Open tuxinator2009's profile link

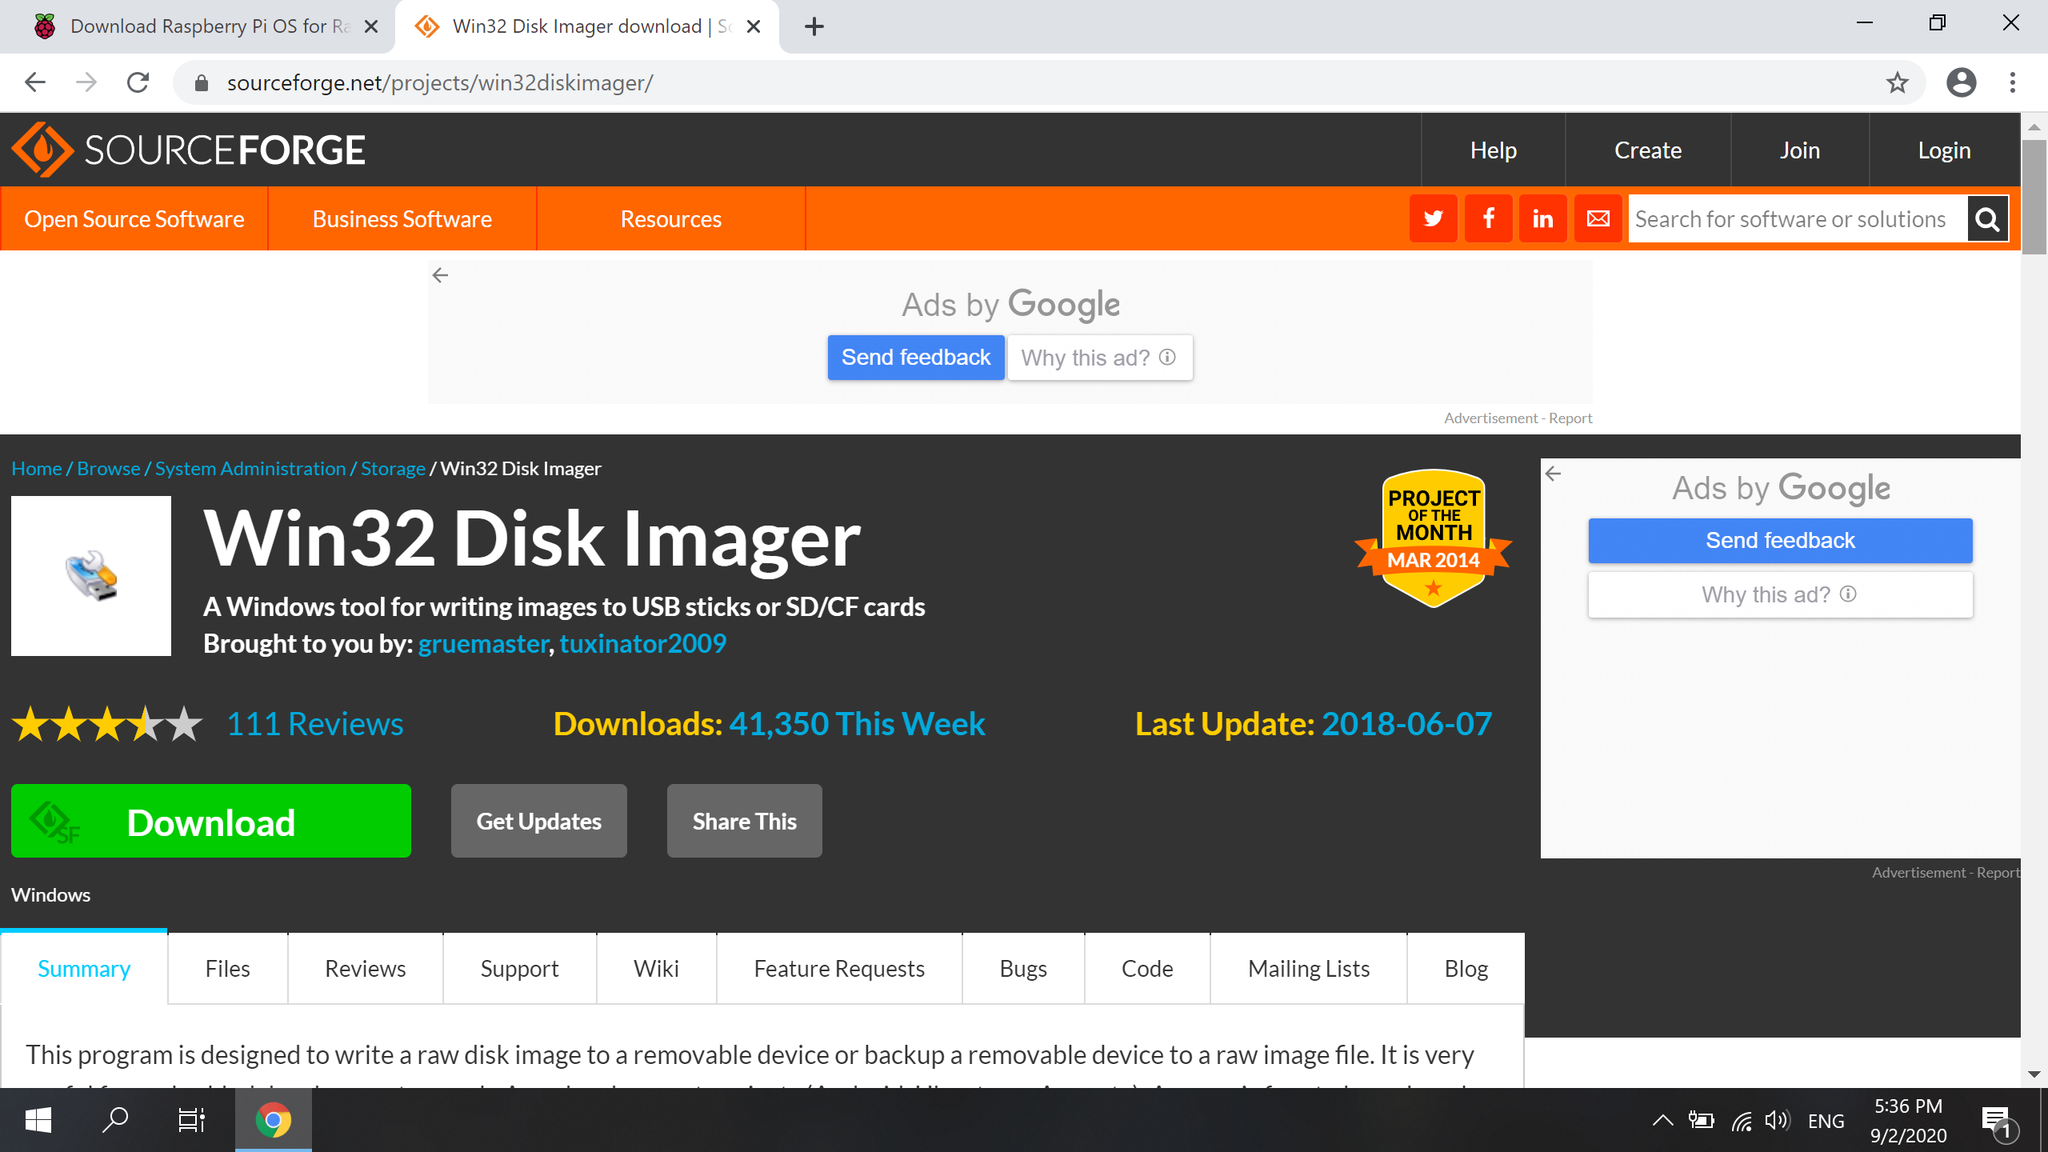tap(643, 644)
